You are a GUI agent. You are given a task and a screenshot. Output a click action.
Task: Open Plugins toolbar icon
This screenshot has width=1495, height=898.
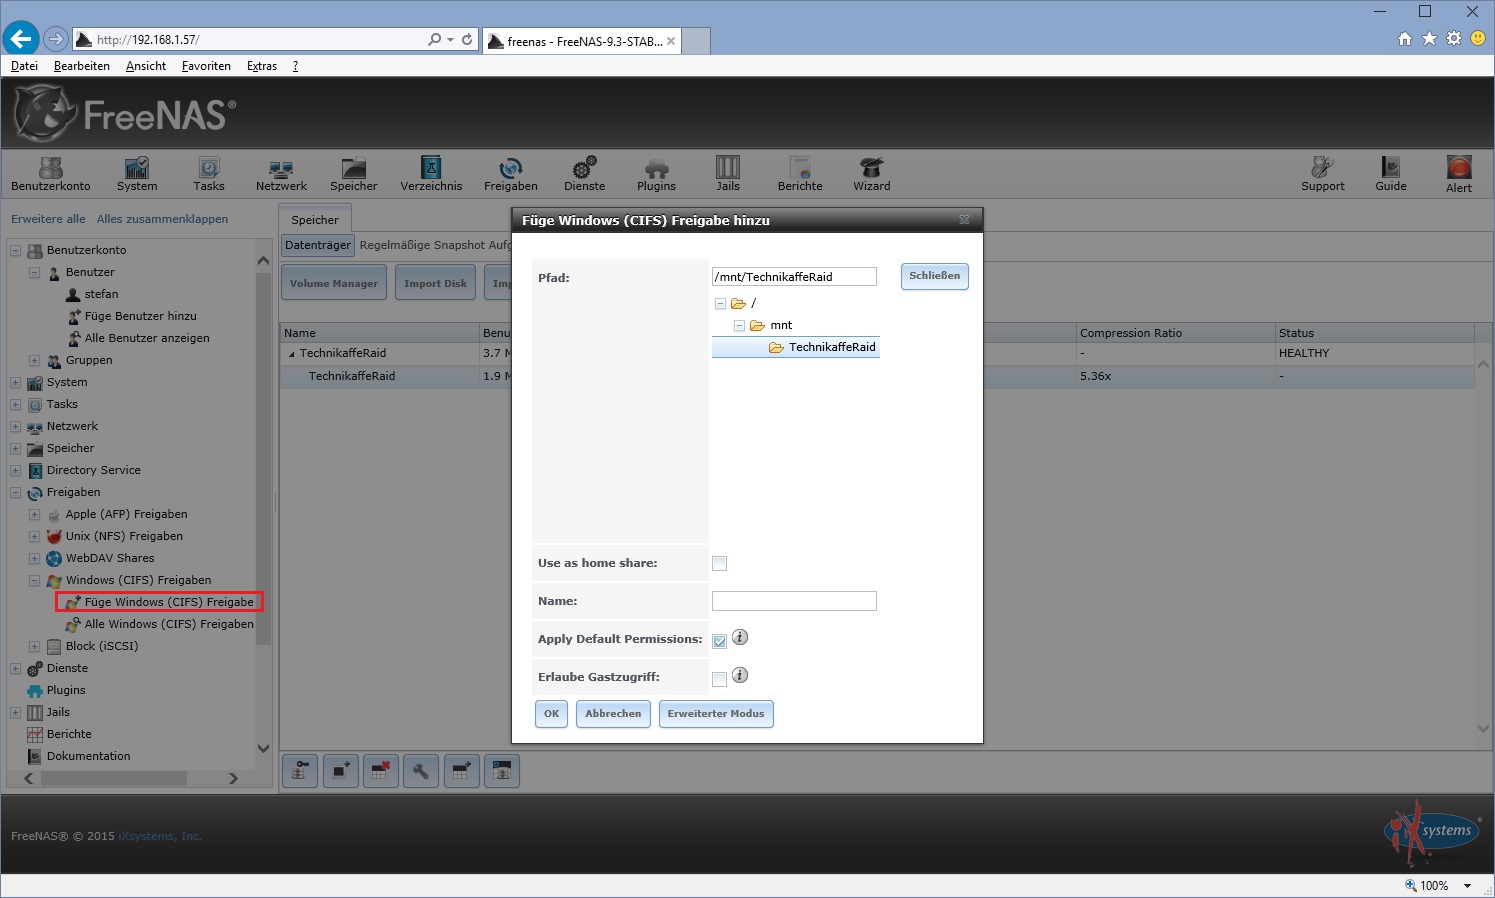pos(656,173)
